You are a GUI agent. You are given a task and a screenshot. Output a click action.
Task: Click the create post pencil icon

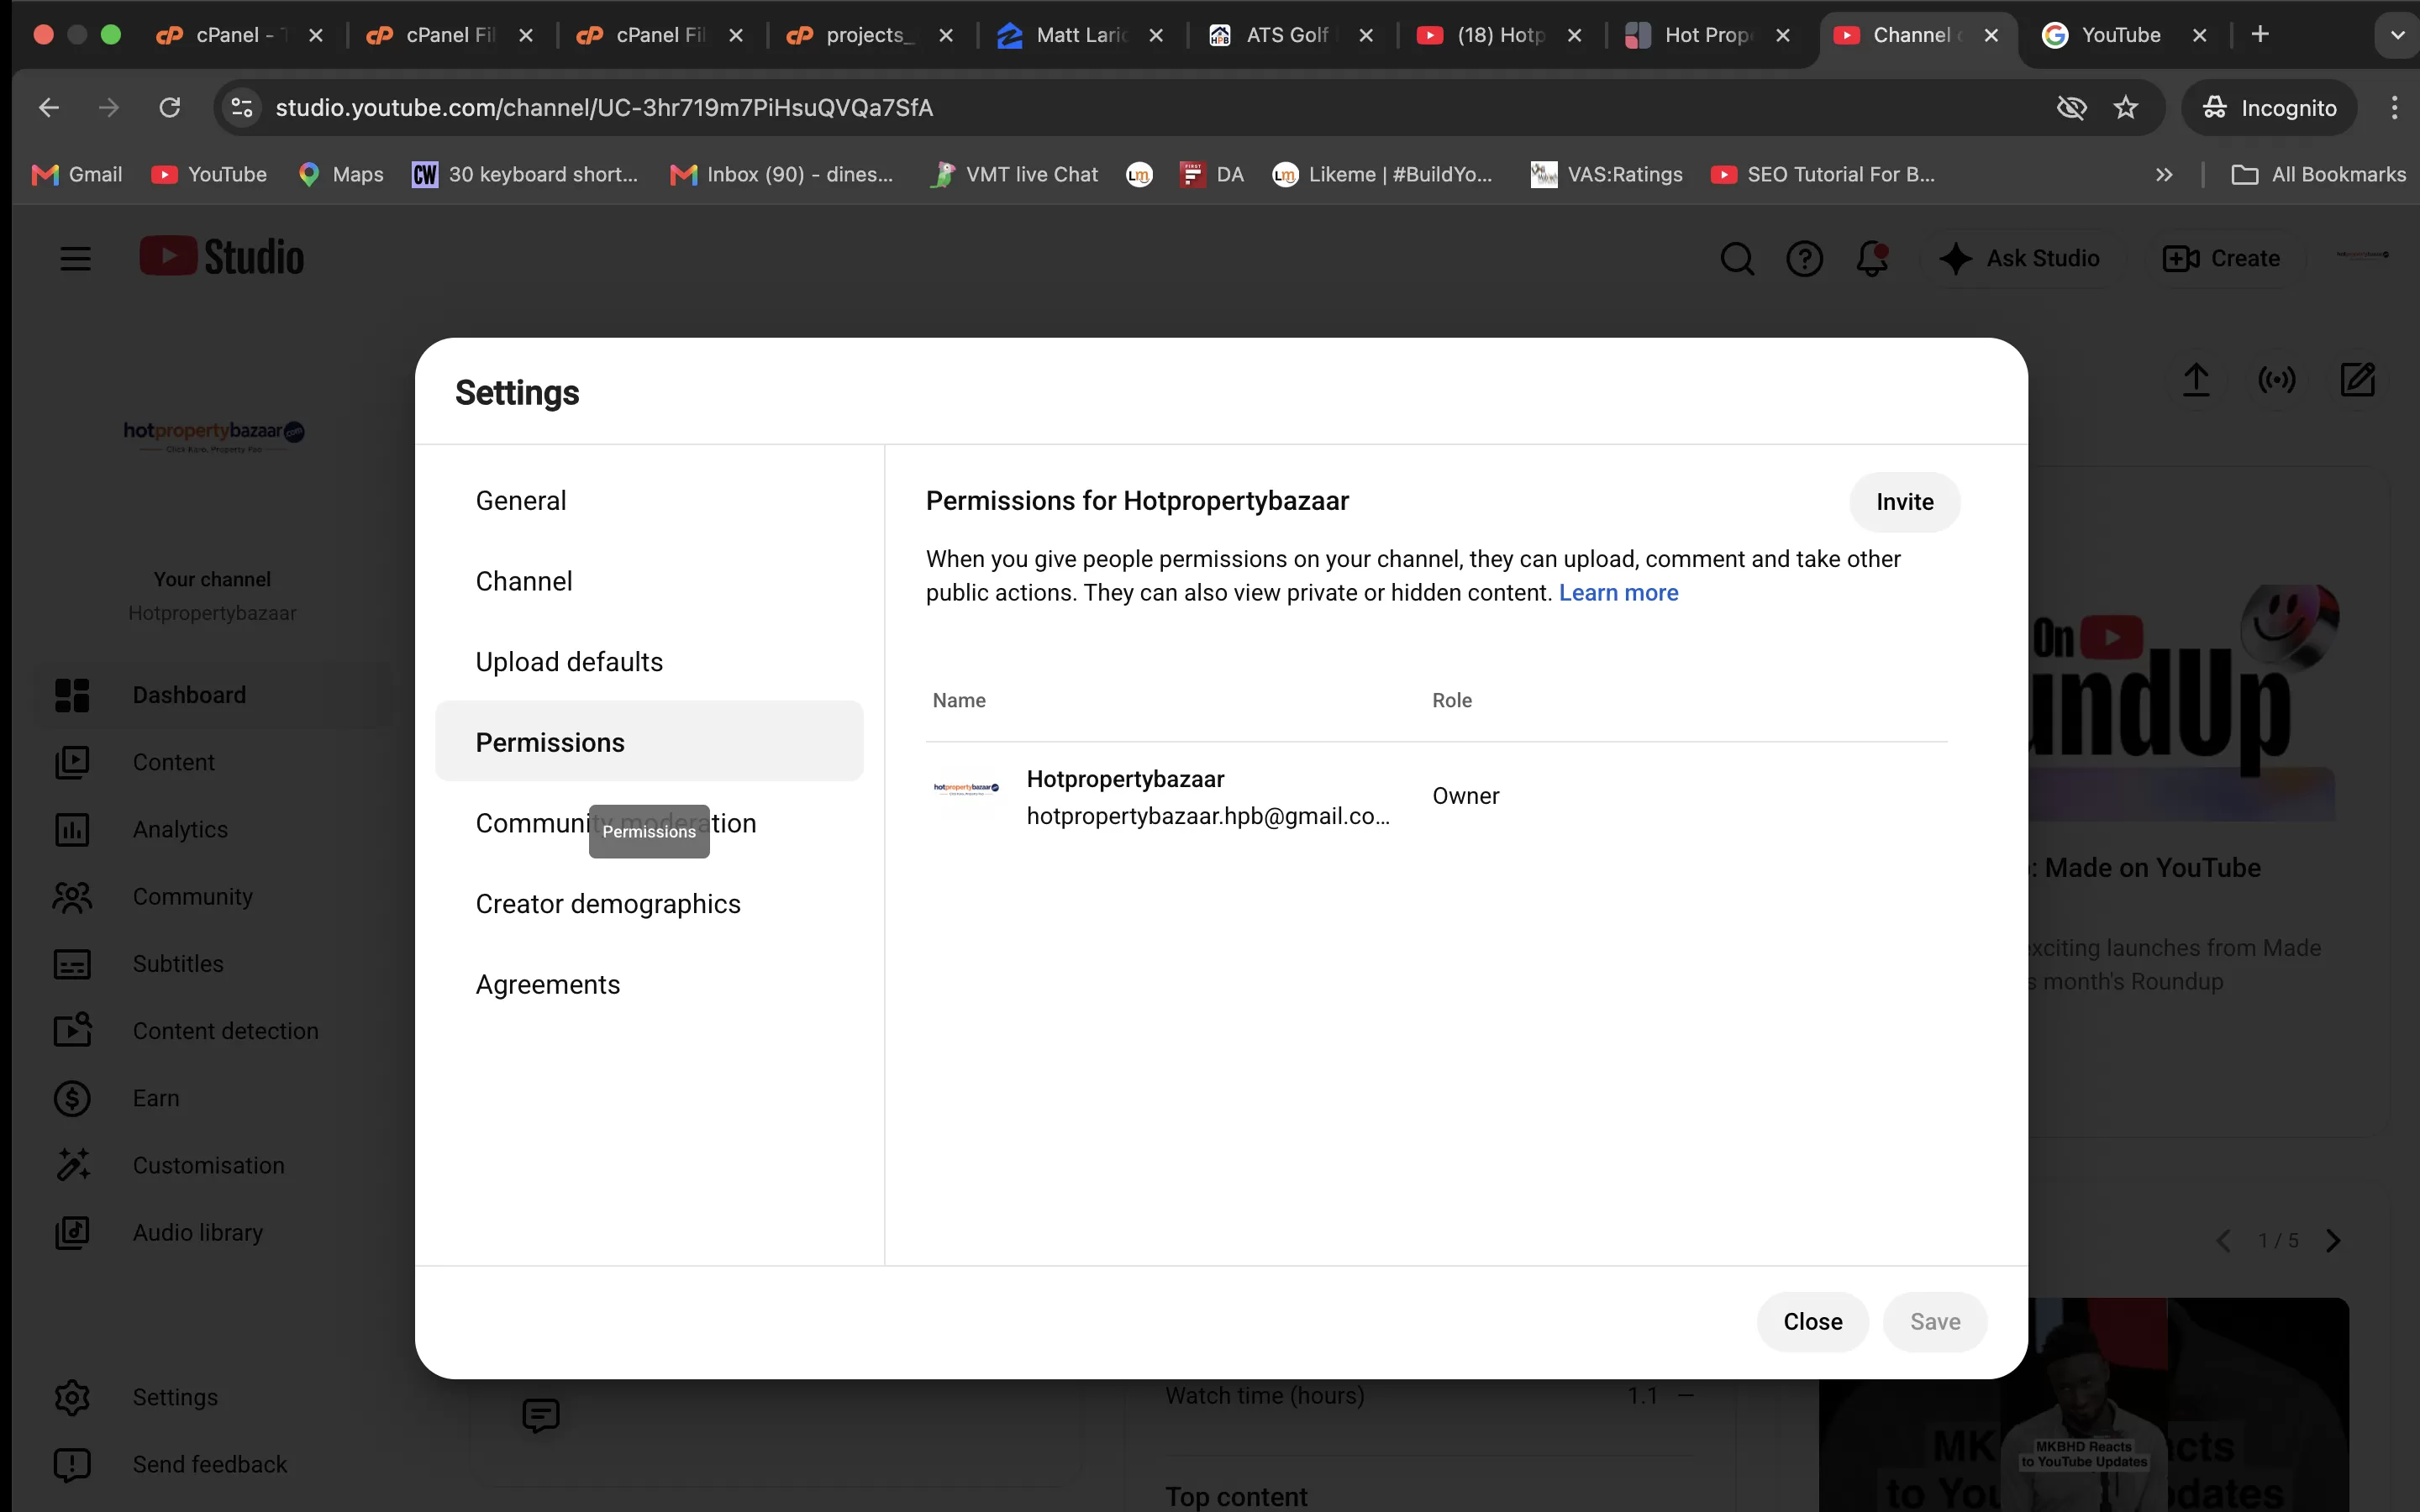[2357, 380]
